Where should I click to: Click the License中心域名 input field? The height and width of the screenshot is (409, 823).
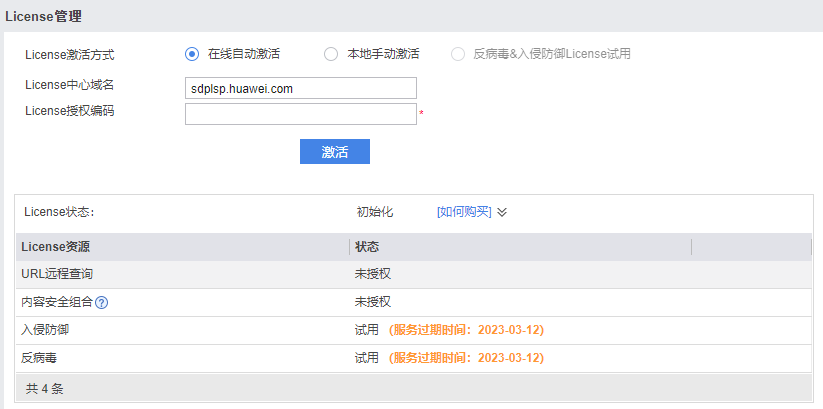coord(300,89)
